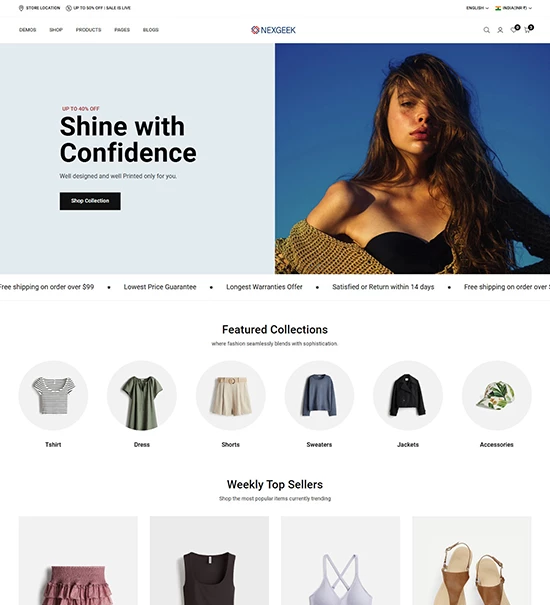Open the search magnifier icon
This screenshot has width=550, height=605.
(486, 30)
